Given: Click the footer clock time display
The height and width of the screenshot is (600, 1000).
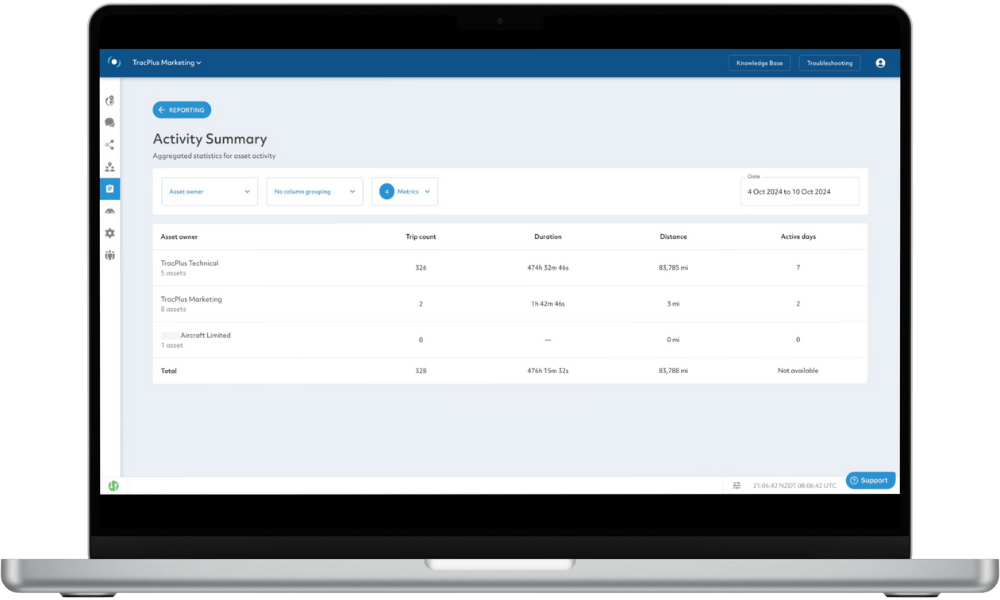Looking at the screenshot, I should click(795, 485).
